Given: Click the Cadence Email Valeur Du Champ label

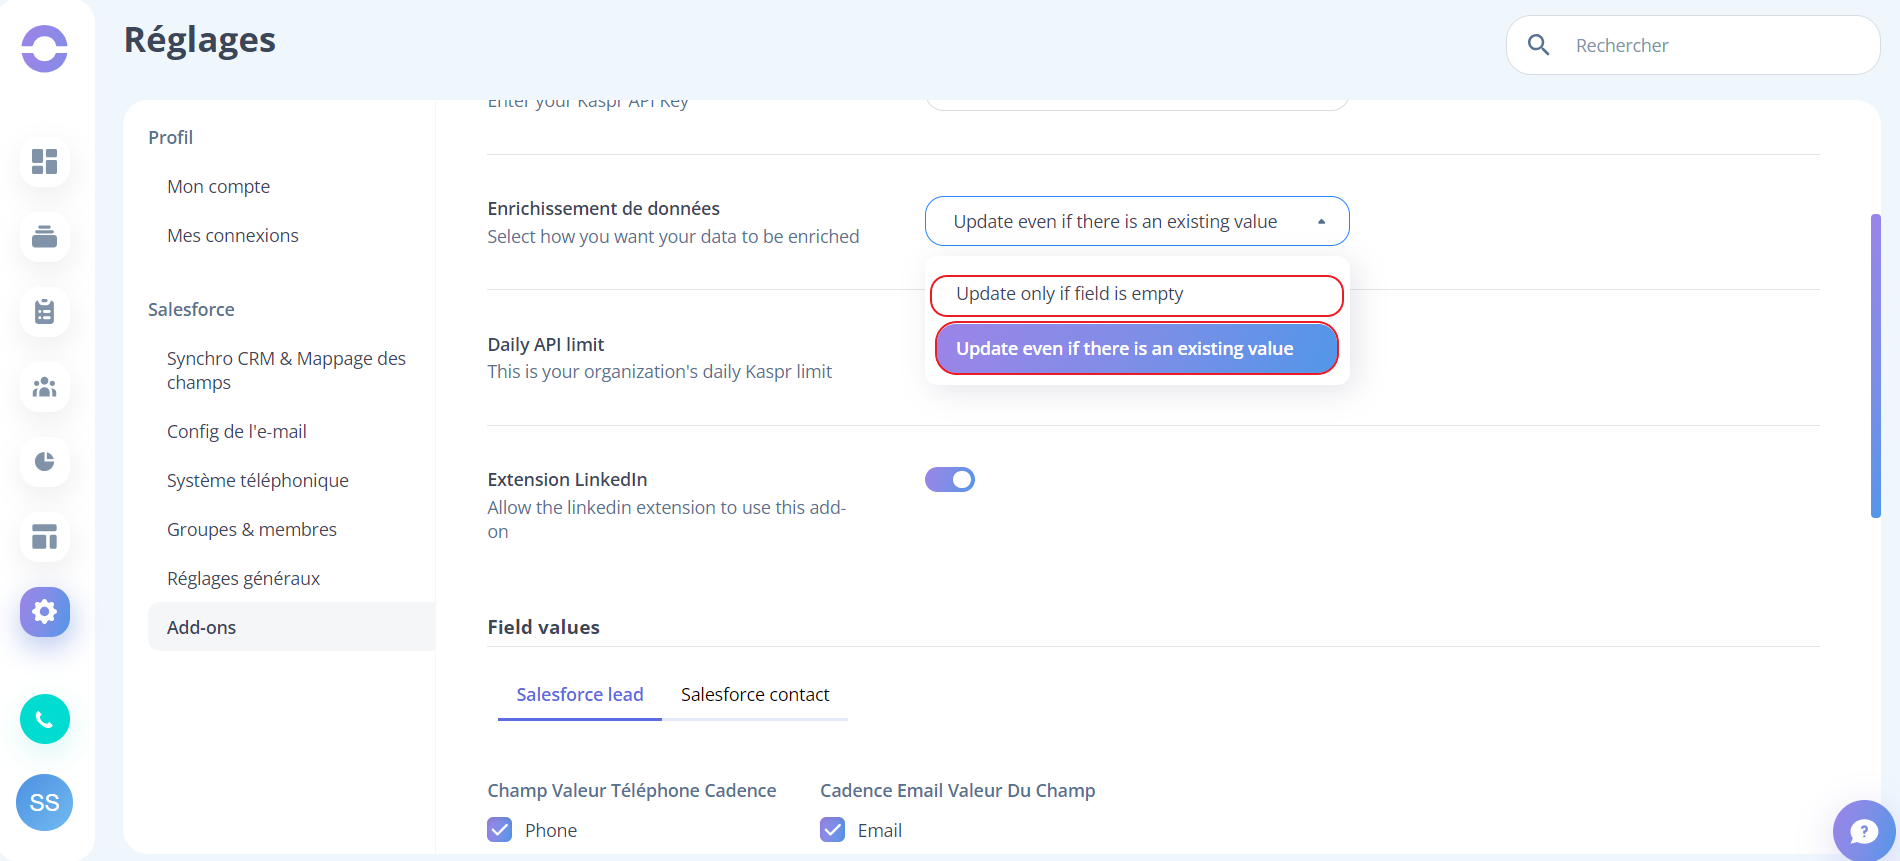Looking at the screenshot, I should click(958, 790).
